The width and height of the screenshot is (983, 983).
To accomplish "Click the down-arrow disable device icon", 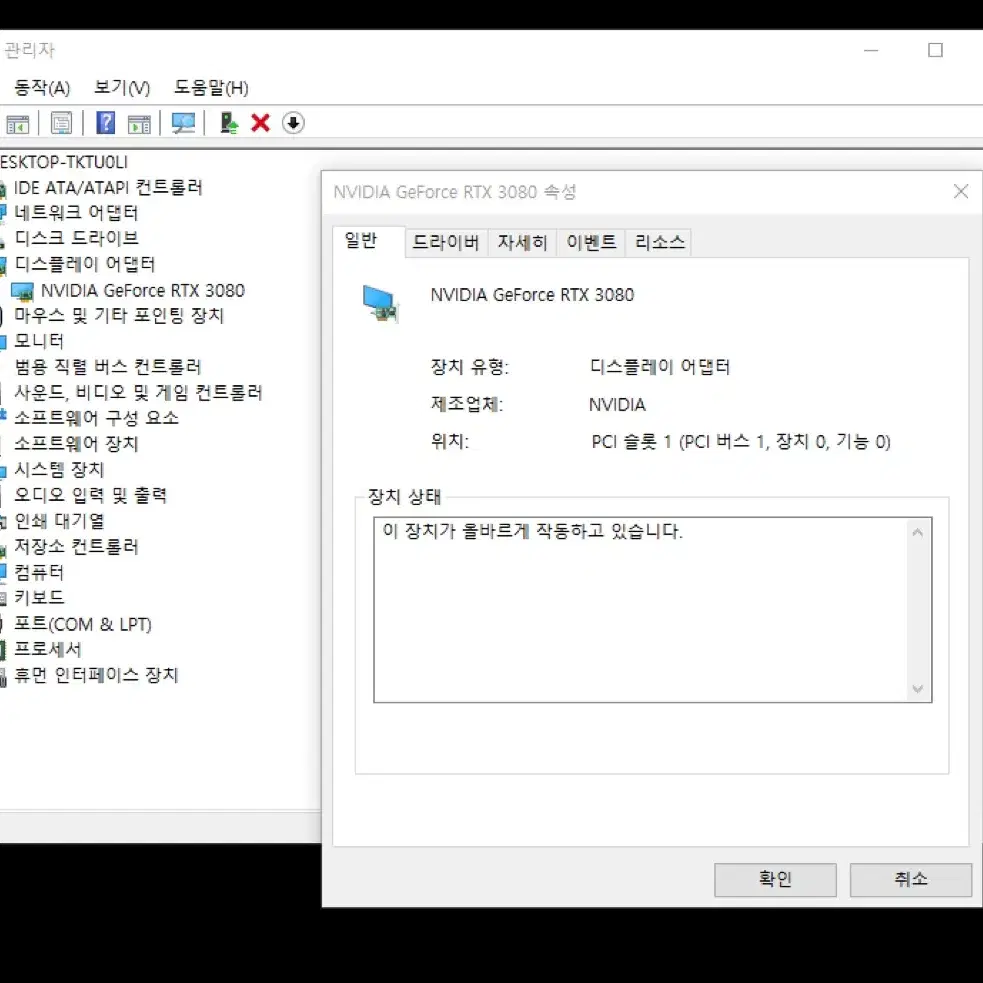I will pyautogui.click(x=293, y=123).
